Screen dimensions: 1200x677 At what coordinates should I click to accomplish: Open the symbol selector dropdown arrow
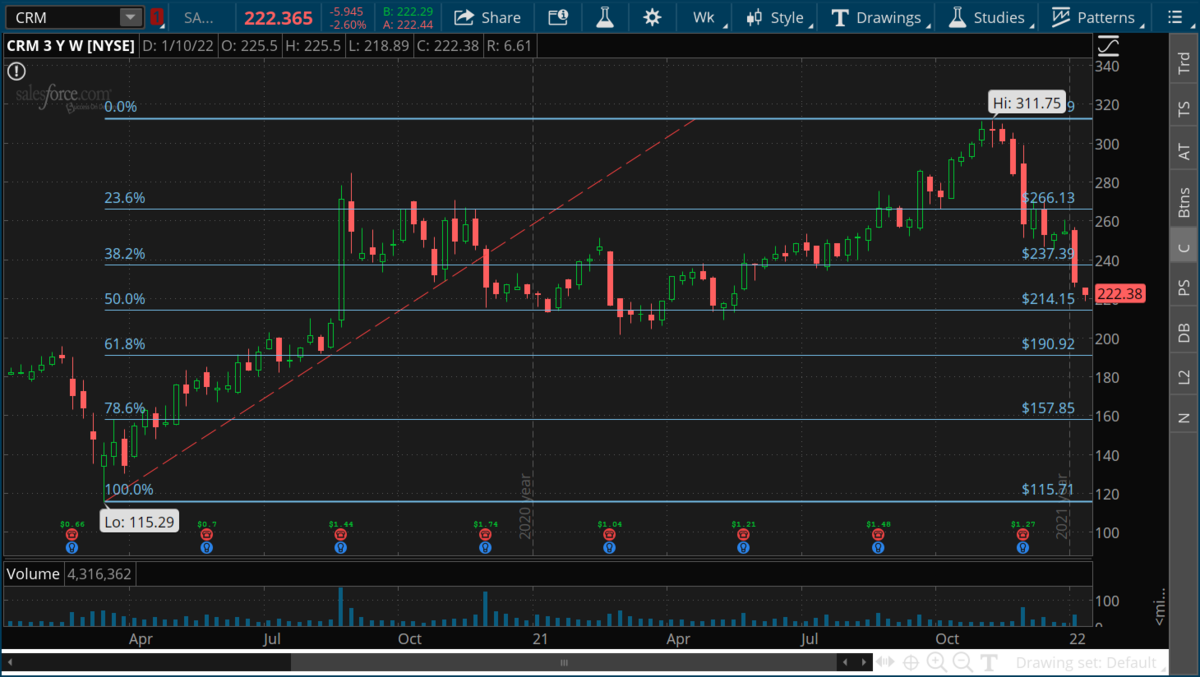[x=131, y=17]
